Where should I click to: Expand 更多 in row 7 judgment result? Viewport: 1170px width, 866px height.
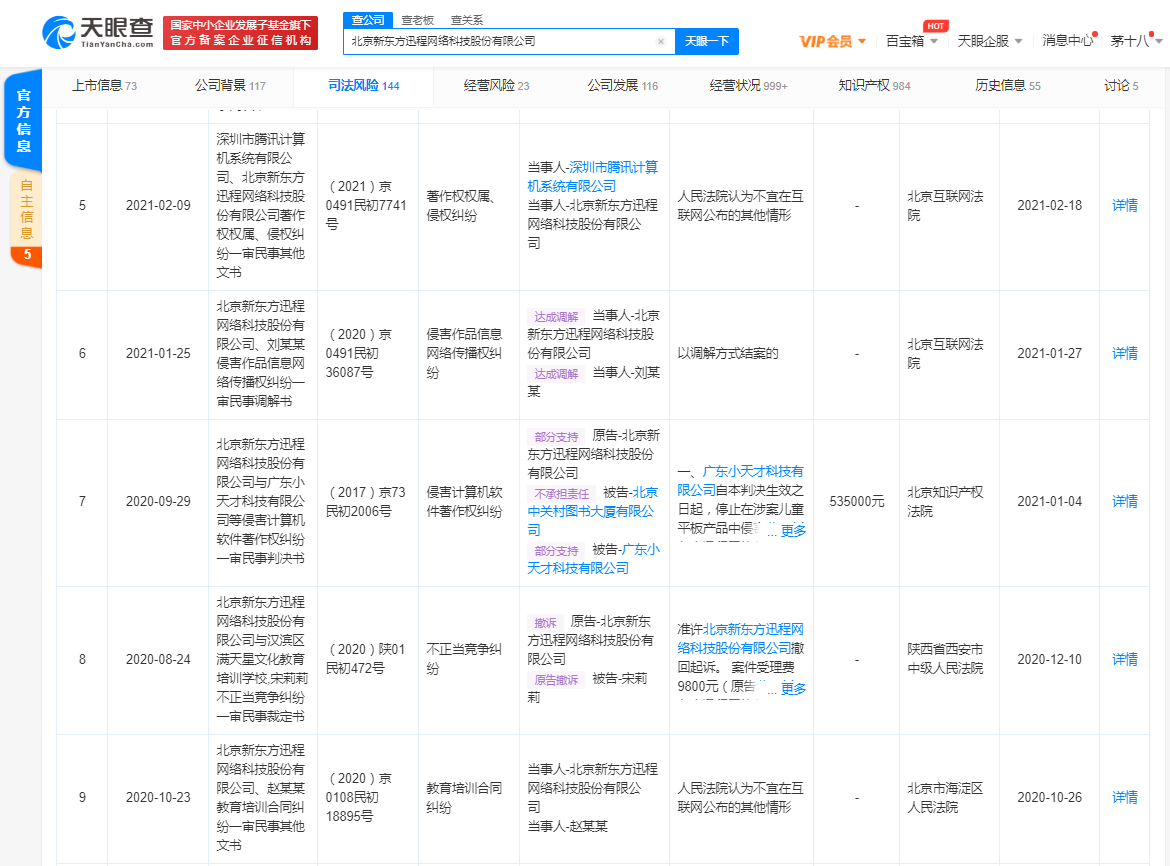792,530
